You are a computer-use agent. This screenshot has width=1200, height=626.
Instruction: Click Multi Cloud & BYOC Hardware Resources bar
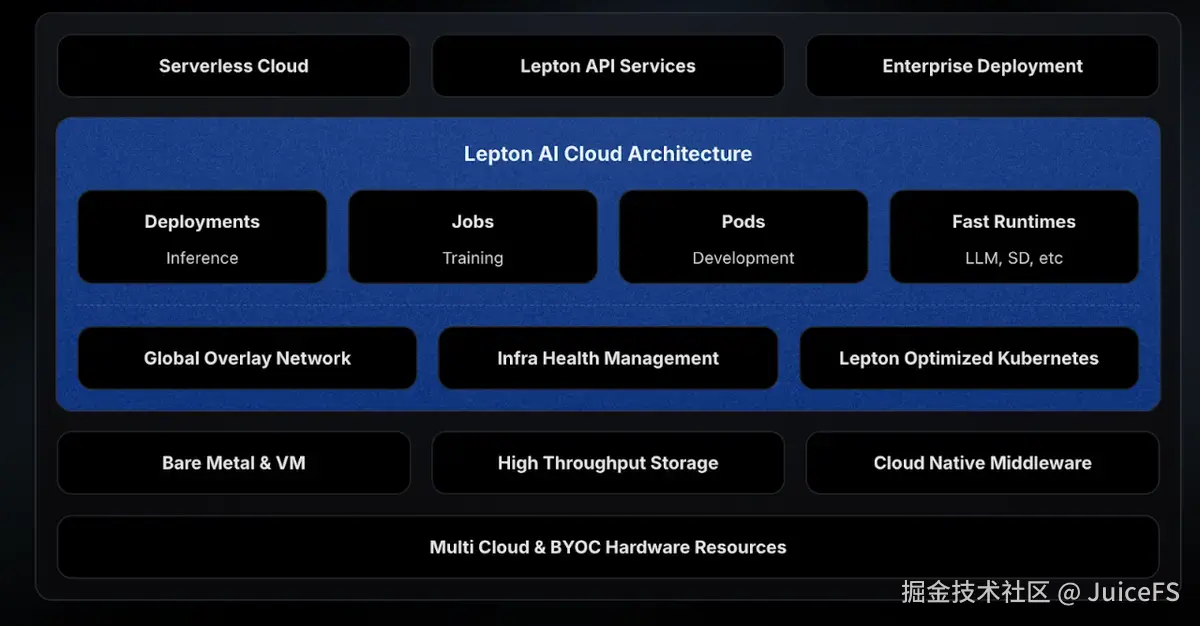(x=608, y=547)
